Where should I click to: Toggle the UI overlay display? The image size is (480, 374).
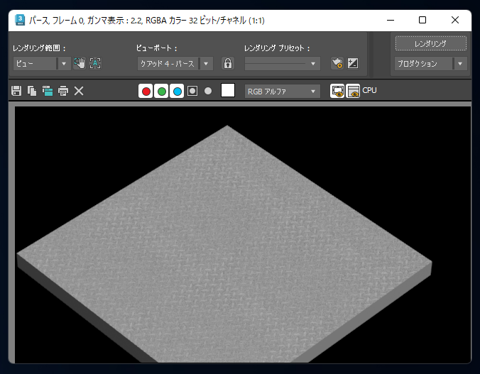[x=337, y=91]
